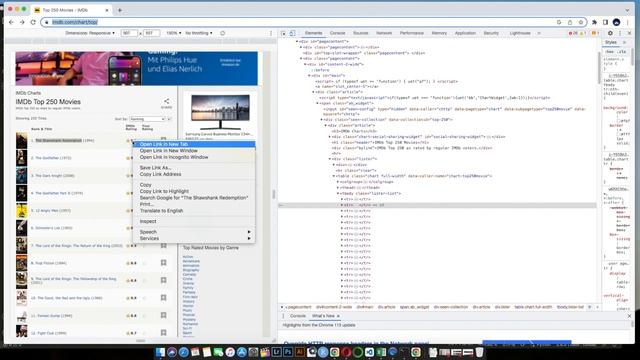The image size is (640, 360).
Task: Open Trash in the Dock
Action: [480, 352]
